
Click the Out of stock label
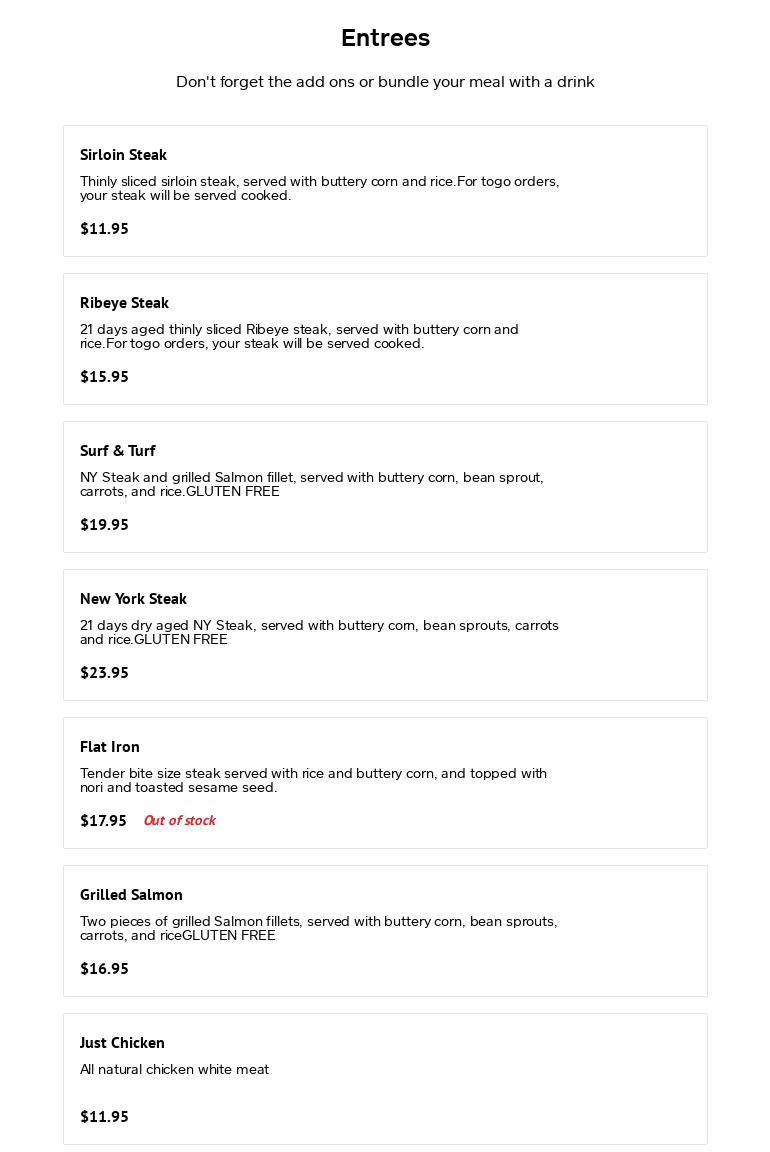[x=179, y=821]
